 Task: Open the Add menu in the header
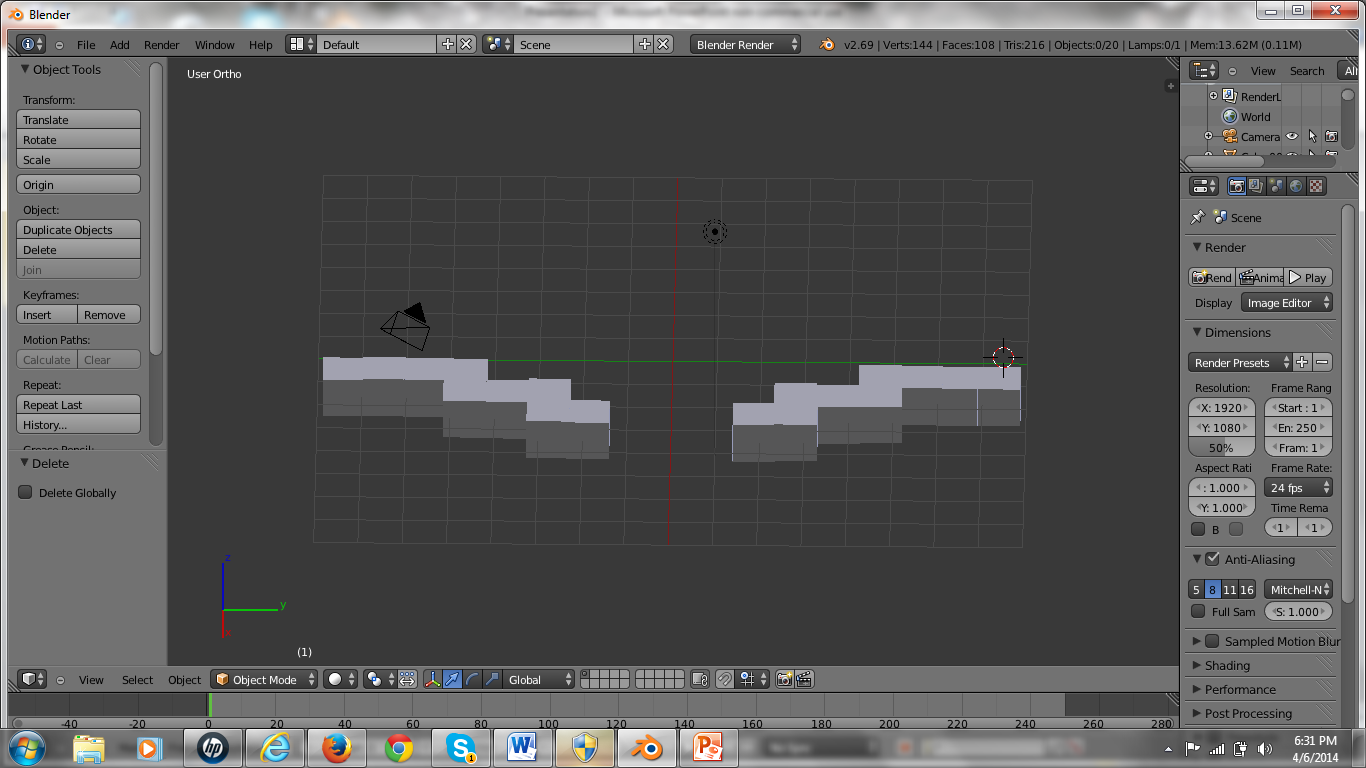(120, 44)
